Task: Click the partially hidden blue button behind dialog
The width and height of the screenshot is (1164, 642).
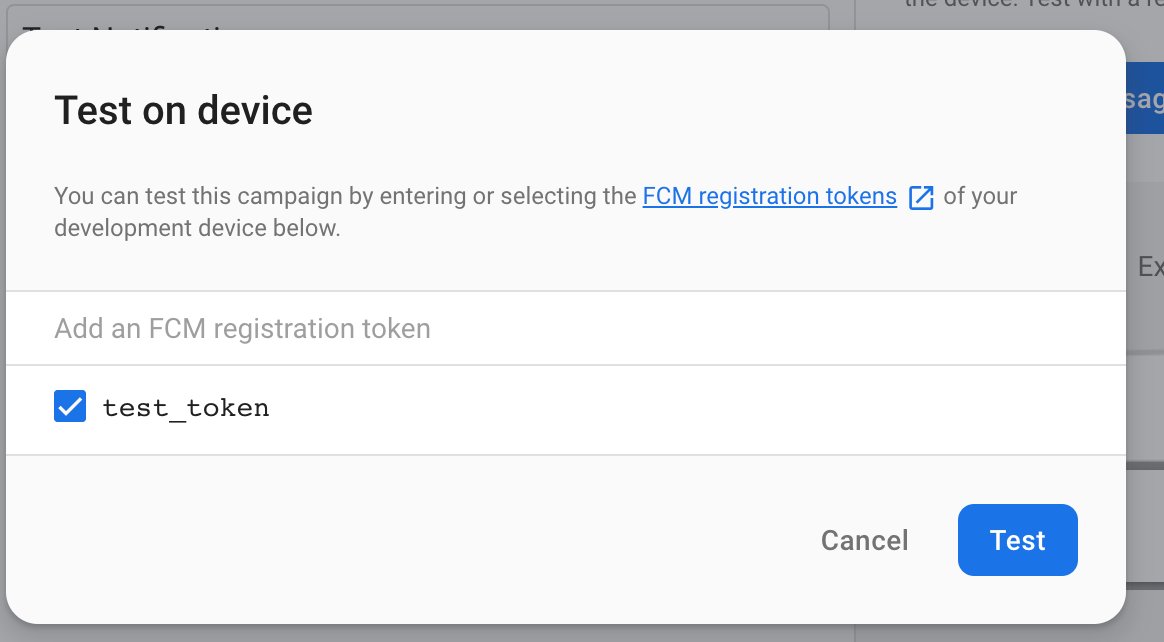Action: tap(1145, 98)
